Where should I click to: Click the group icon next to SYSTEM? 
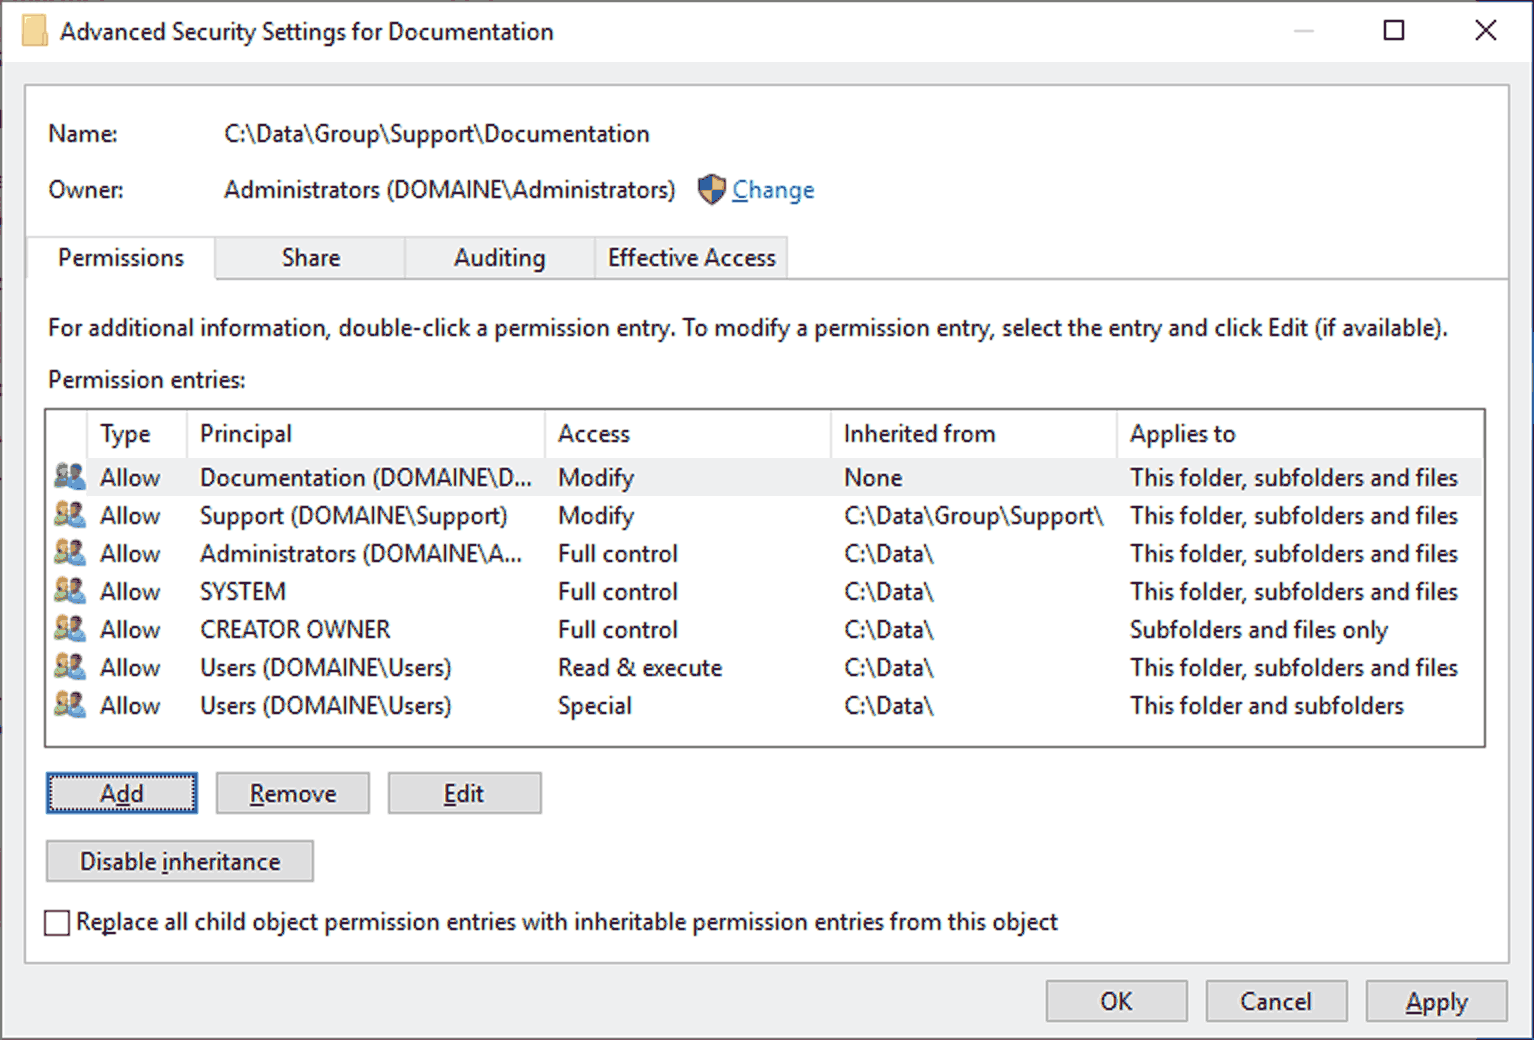click(69, 590)
